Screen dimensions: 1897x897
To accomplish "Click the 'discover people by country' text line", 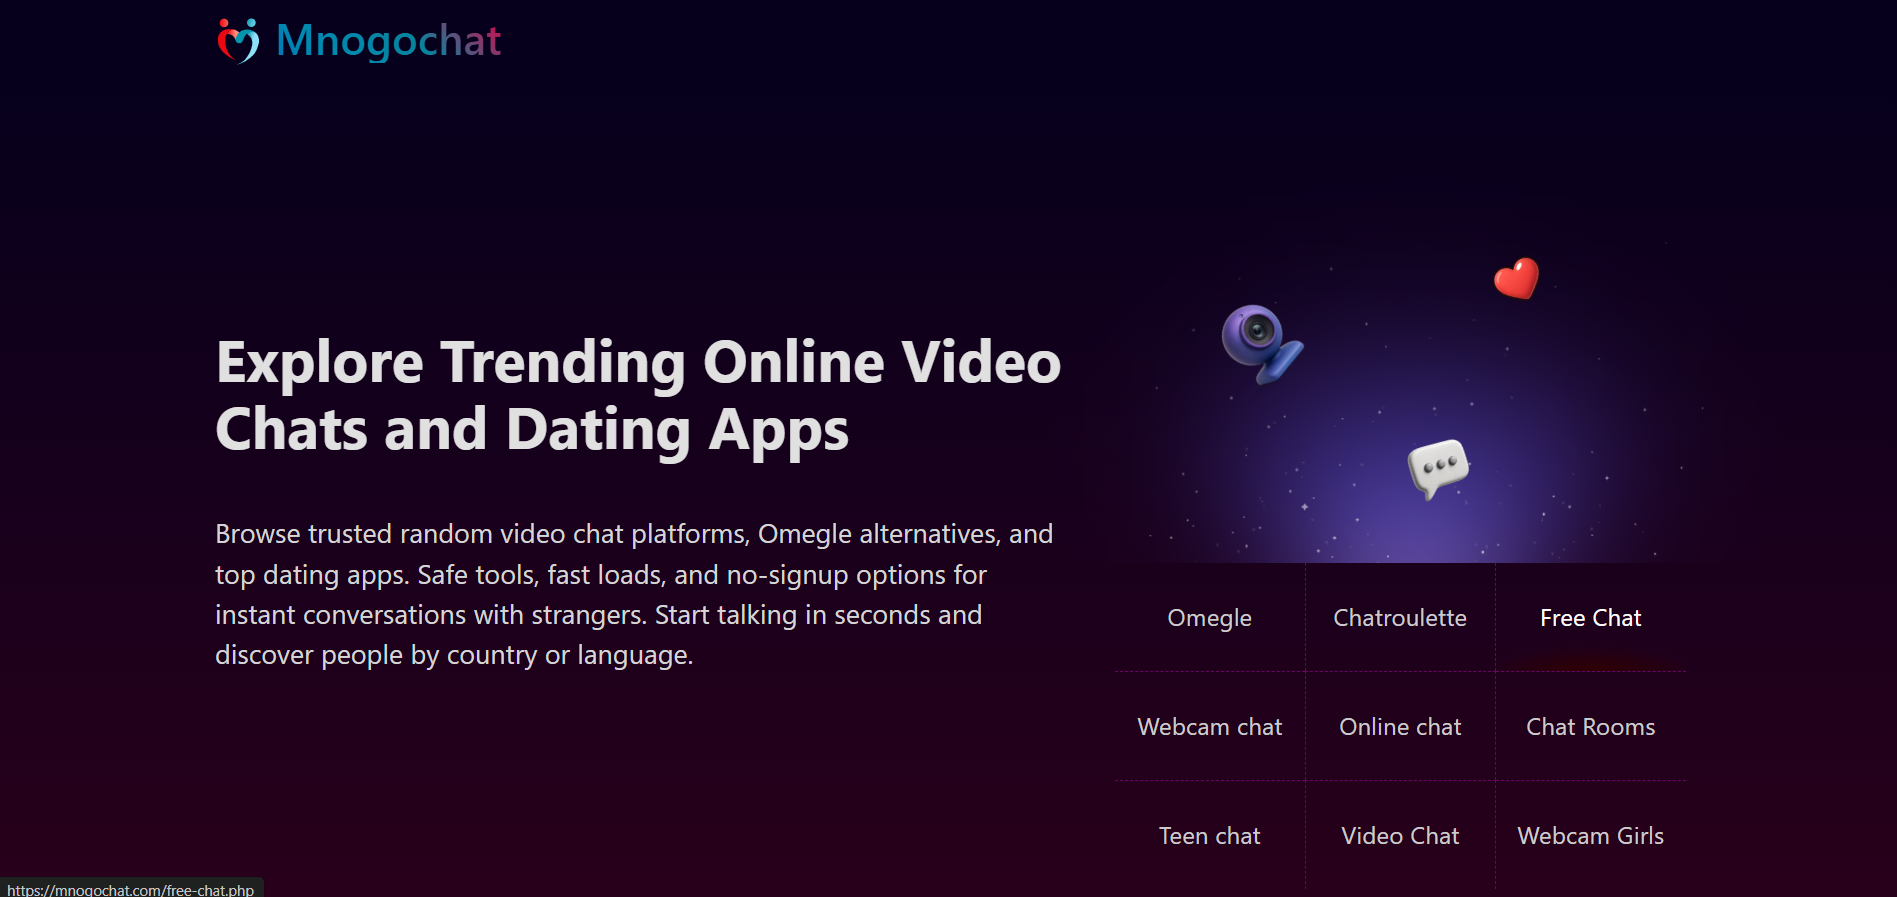I will 454,656.
